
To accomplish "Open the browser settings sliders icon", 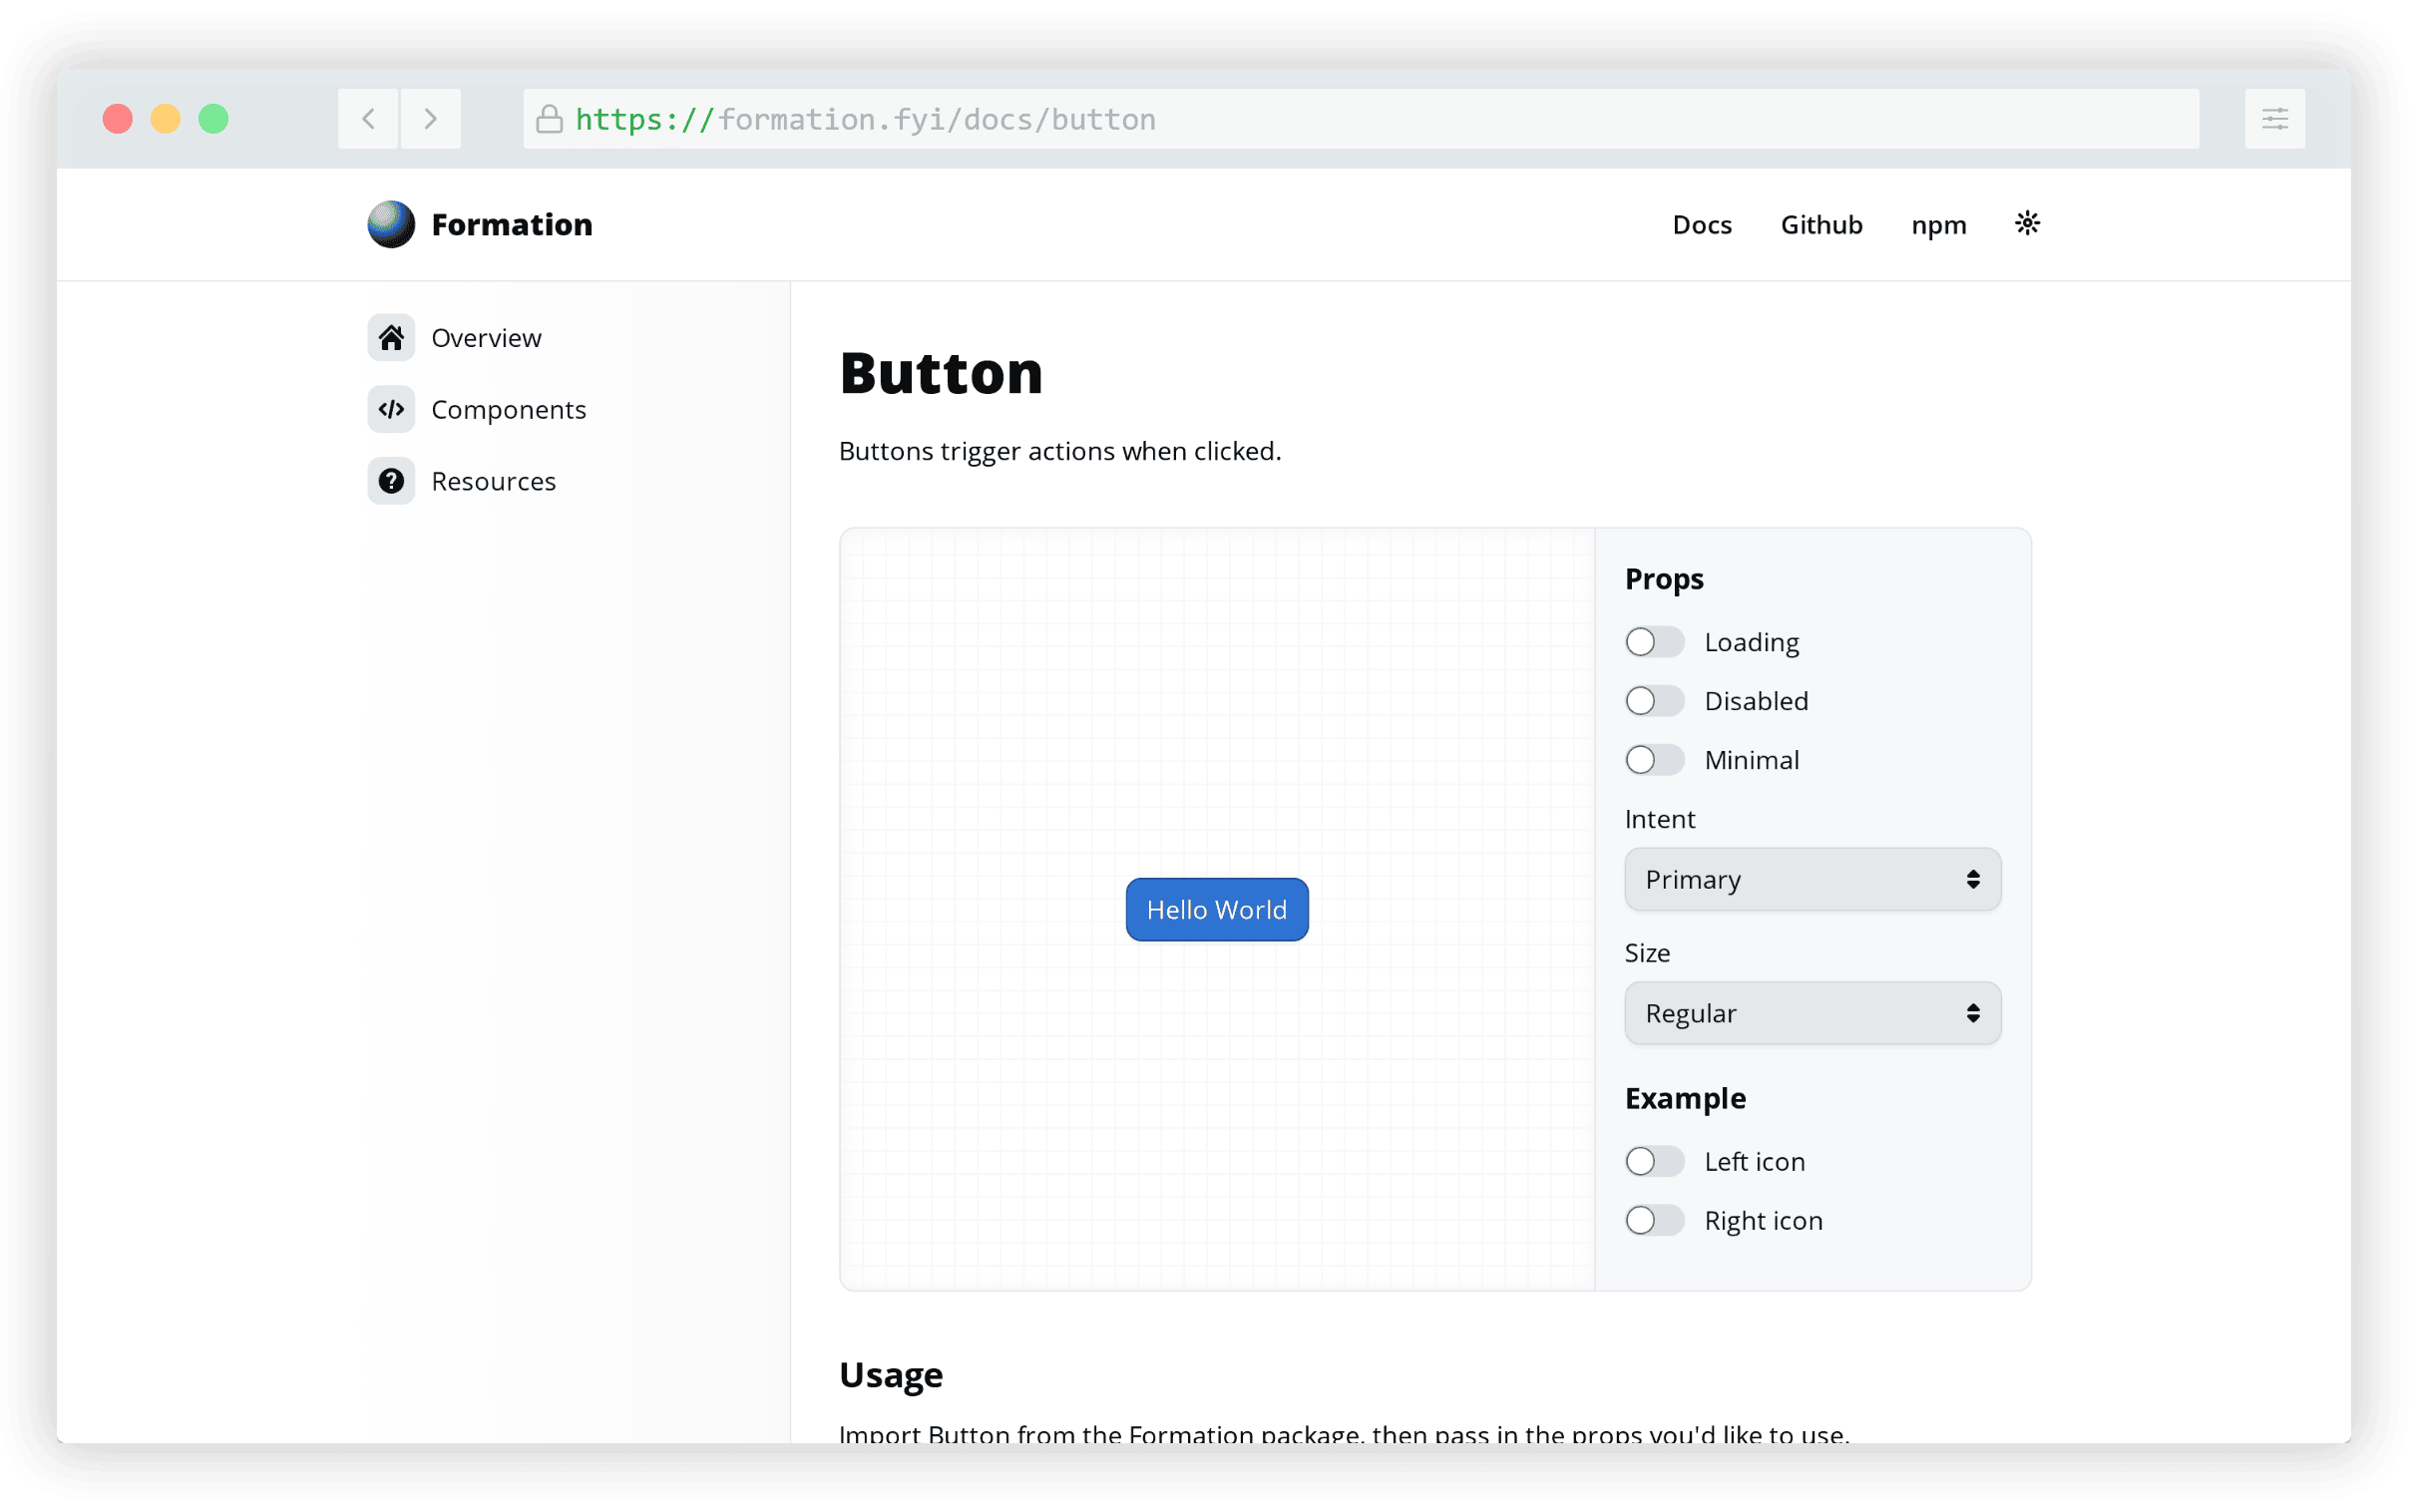I will point(2274,119).
